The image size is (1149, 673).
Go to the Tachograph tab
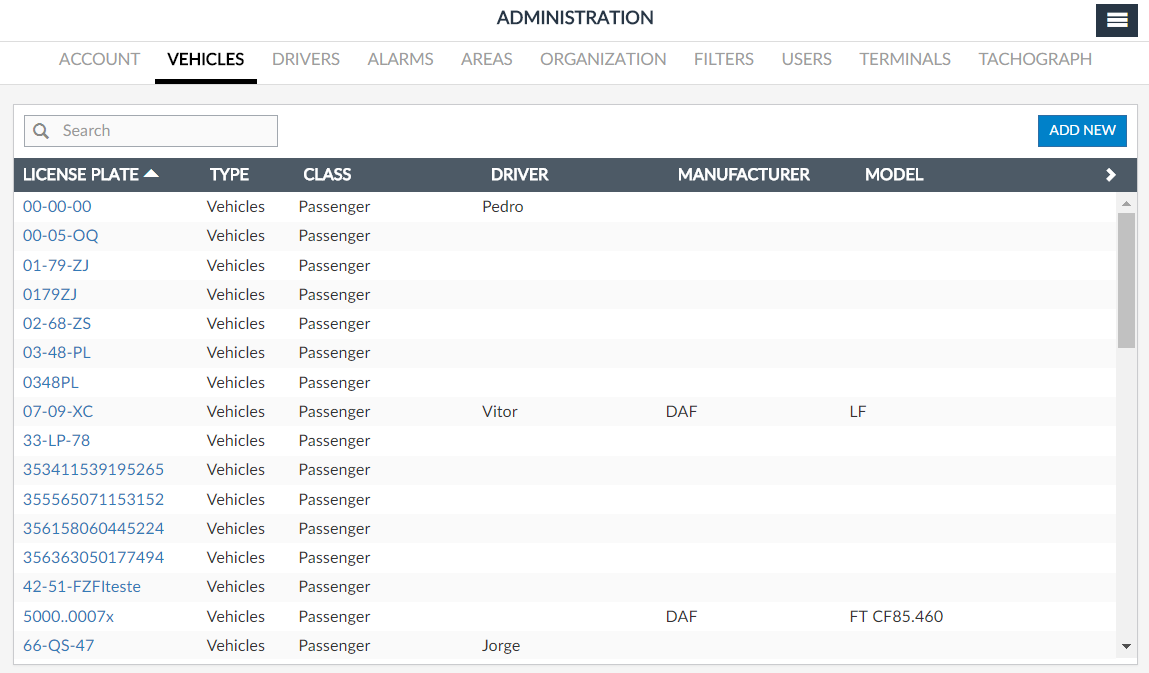pyautogui.click(x=1035, y=59)
